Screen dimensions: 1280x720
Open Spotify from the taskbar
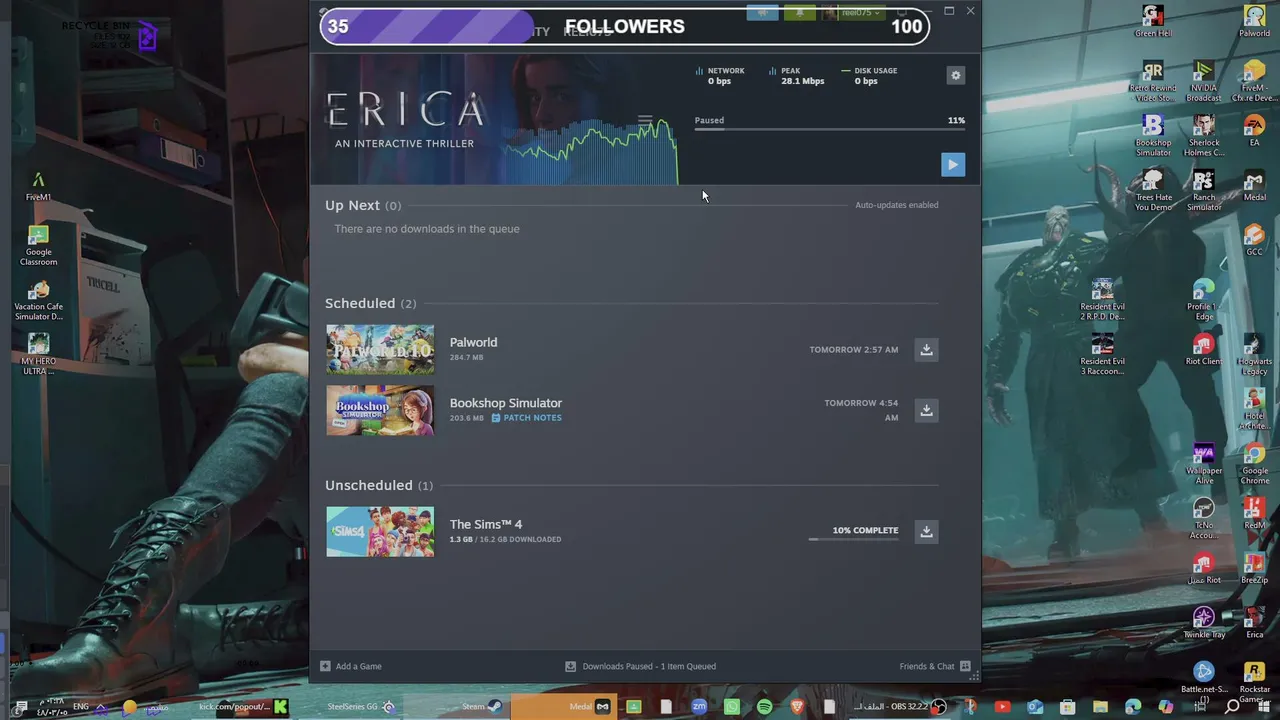click(764, 707)
